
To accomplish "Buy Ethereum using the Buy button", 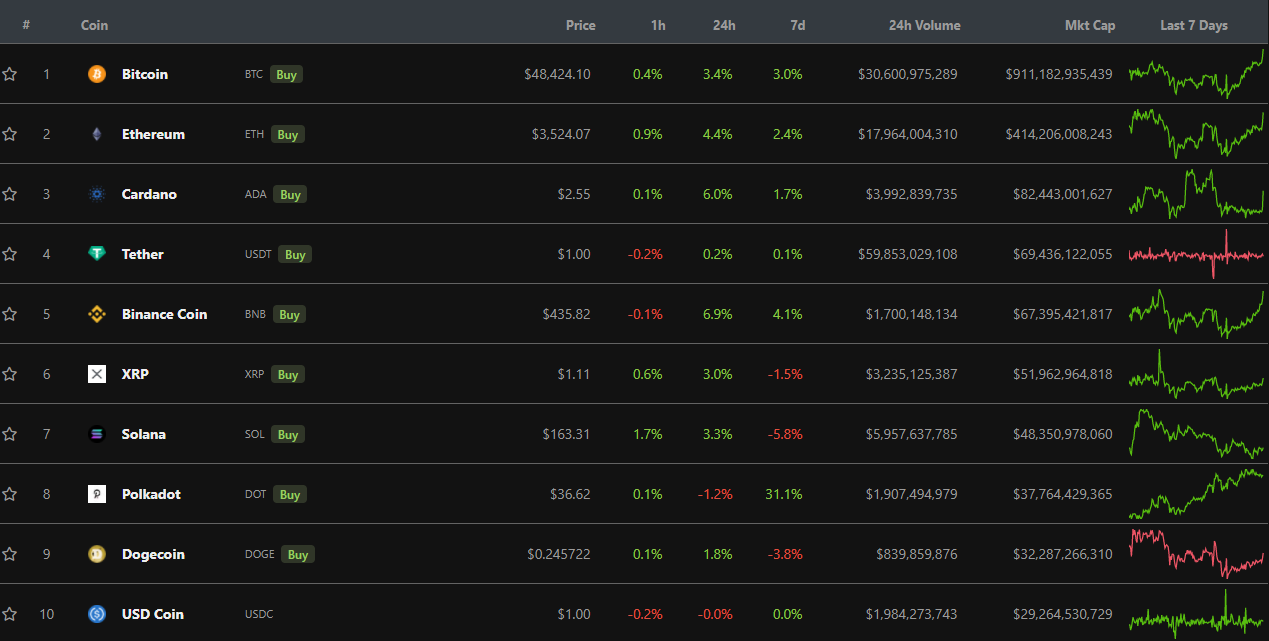I will (x=288, y=134).
